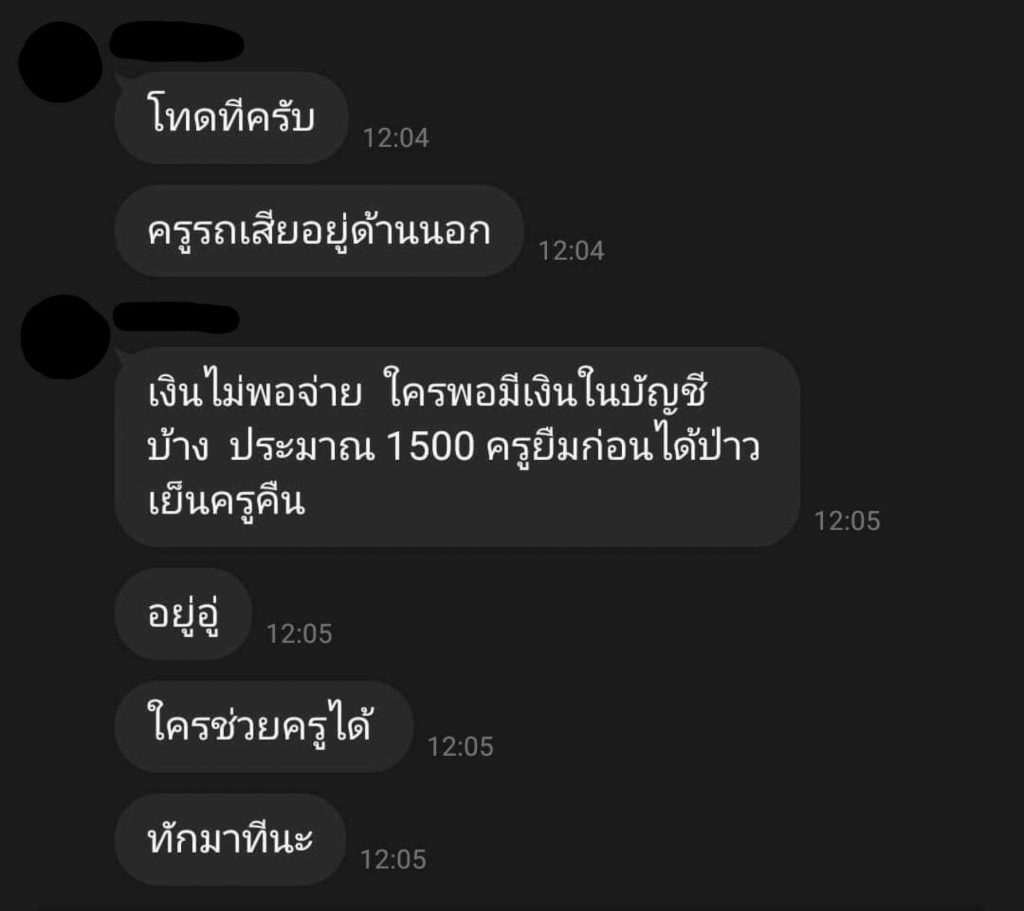
Task: Click the 12:05 timestamp beside the 1500 message
Action: point(847,521)
